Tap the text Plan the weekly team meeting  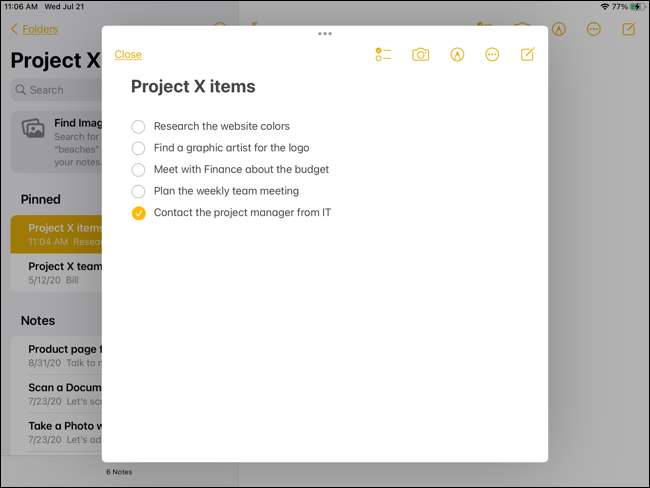point(226,191)
